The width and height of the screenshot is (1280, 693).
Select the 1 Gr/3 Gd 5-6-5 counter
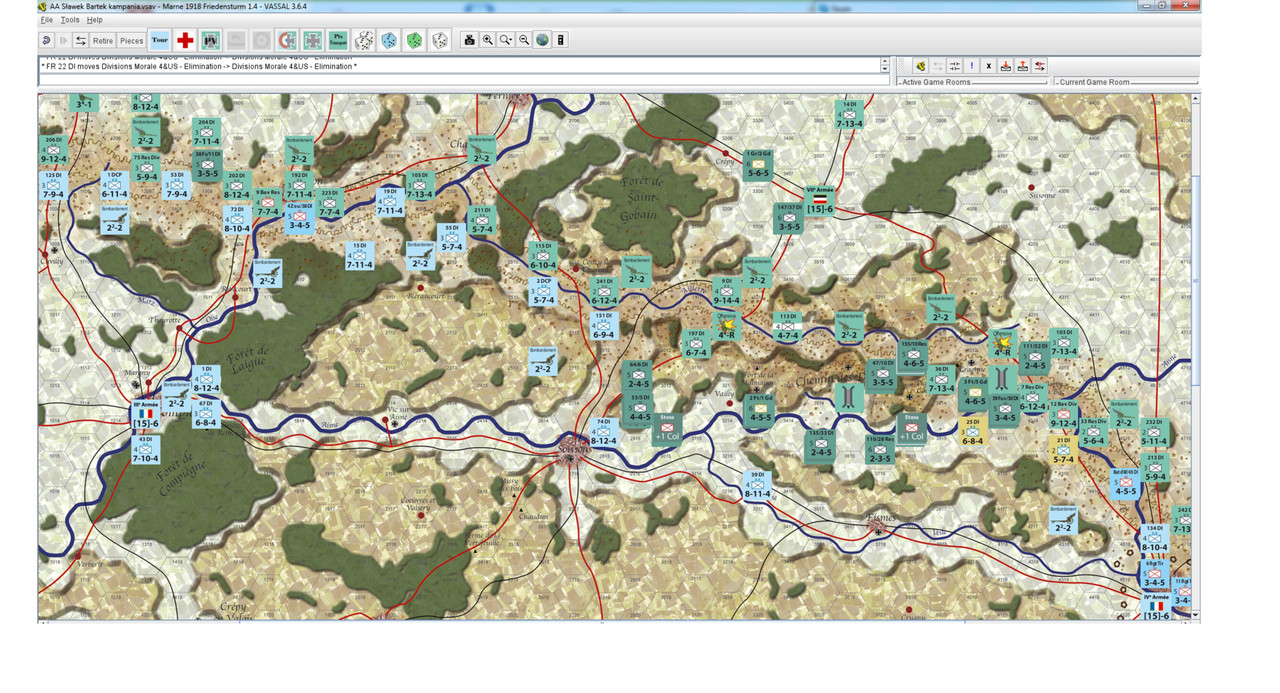758,165
